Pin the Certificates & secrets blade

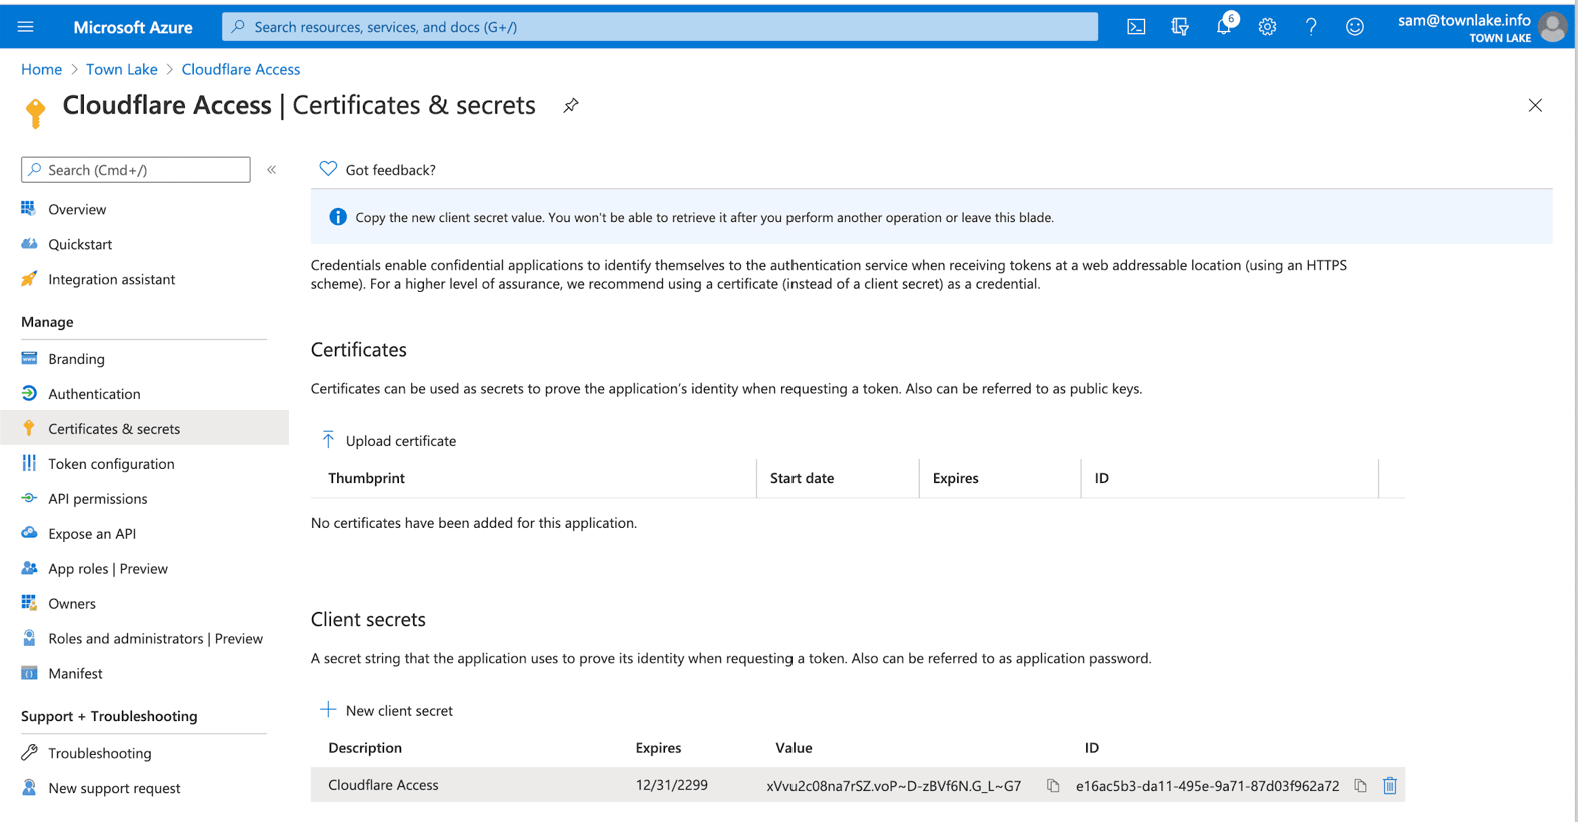tap(571, 105)
